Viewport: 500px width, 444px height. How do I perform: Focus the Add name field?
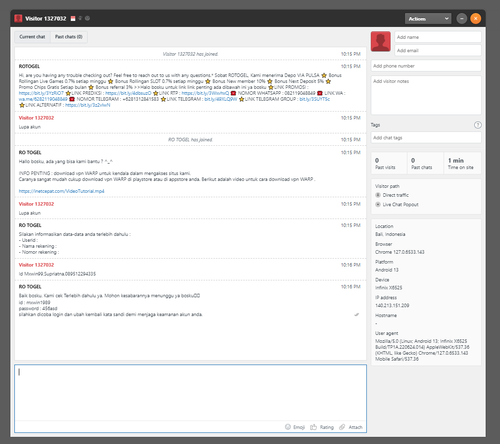(x=438, y=37)
